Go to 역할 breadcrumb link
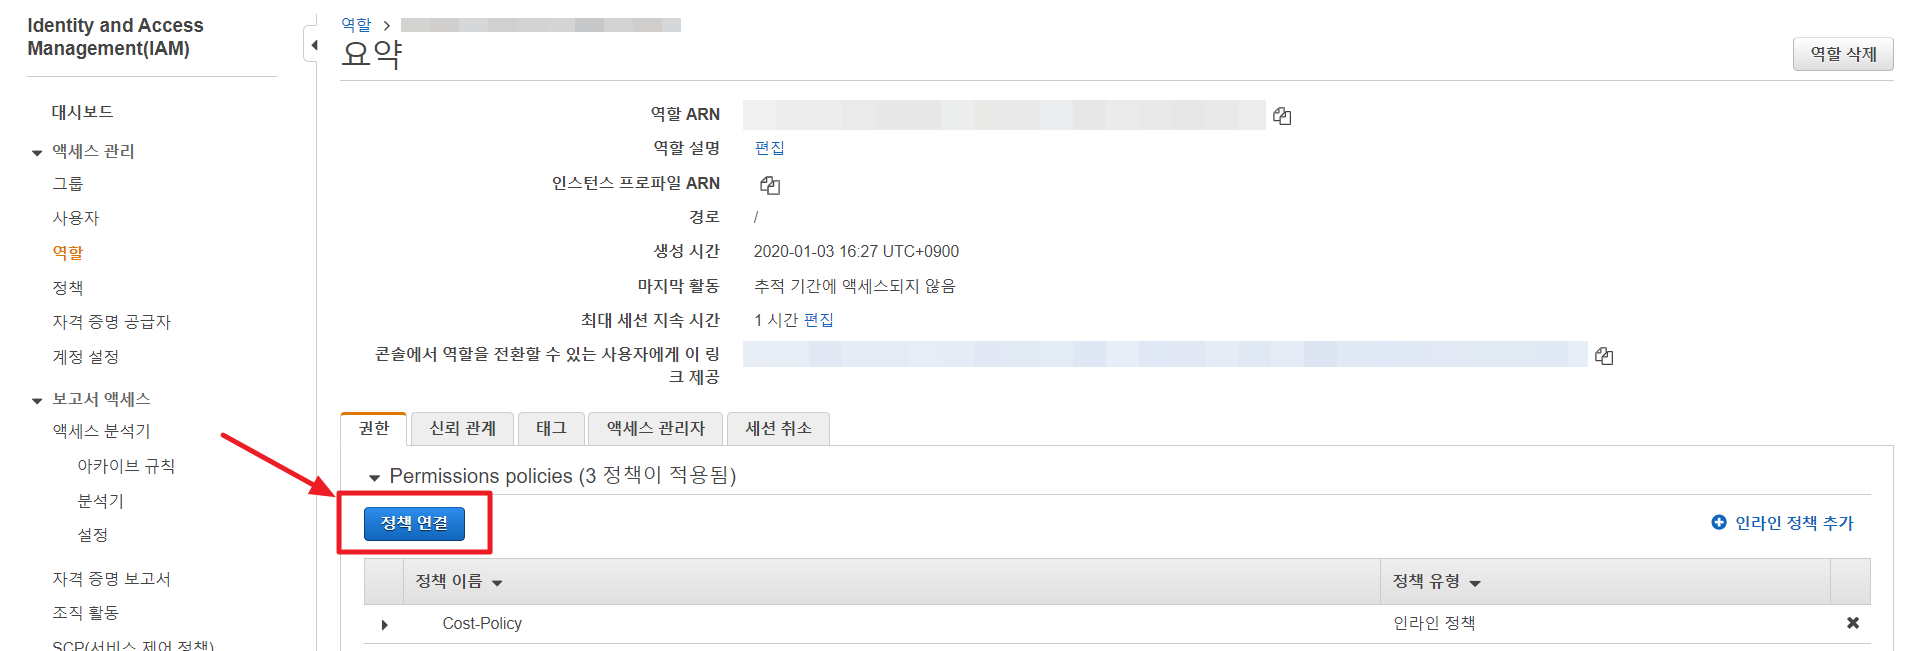This screenshot has width=1912, height=651. pyautogui.click(x=356, y=24)
